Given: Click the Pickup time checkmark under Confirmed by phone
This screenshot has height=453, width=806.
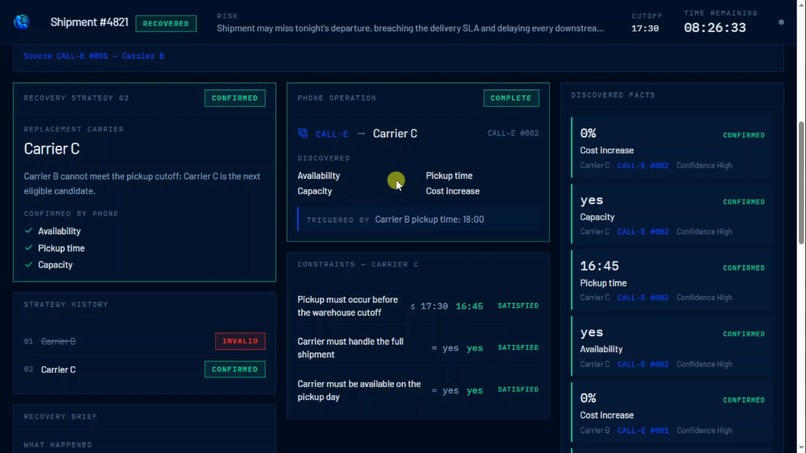Looking at the screenshot, I should click(x=28, y=248).
